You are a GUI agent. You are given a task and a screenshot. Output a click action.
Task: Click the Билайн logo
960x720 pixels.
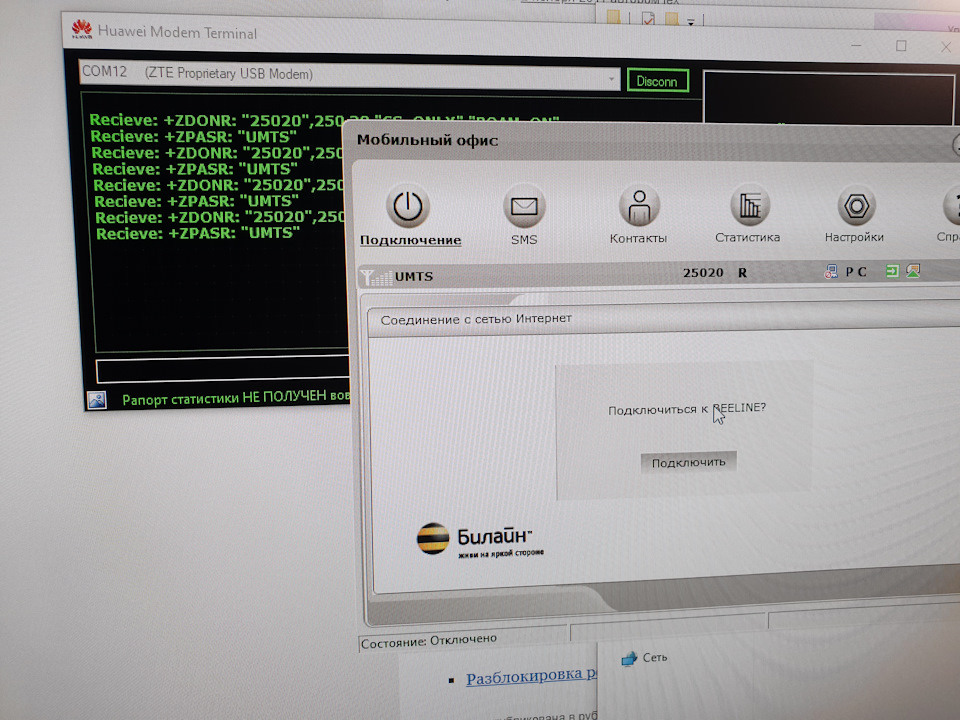coord(479,539)
